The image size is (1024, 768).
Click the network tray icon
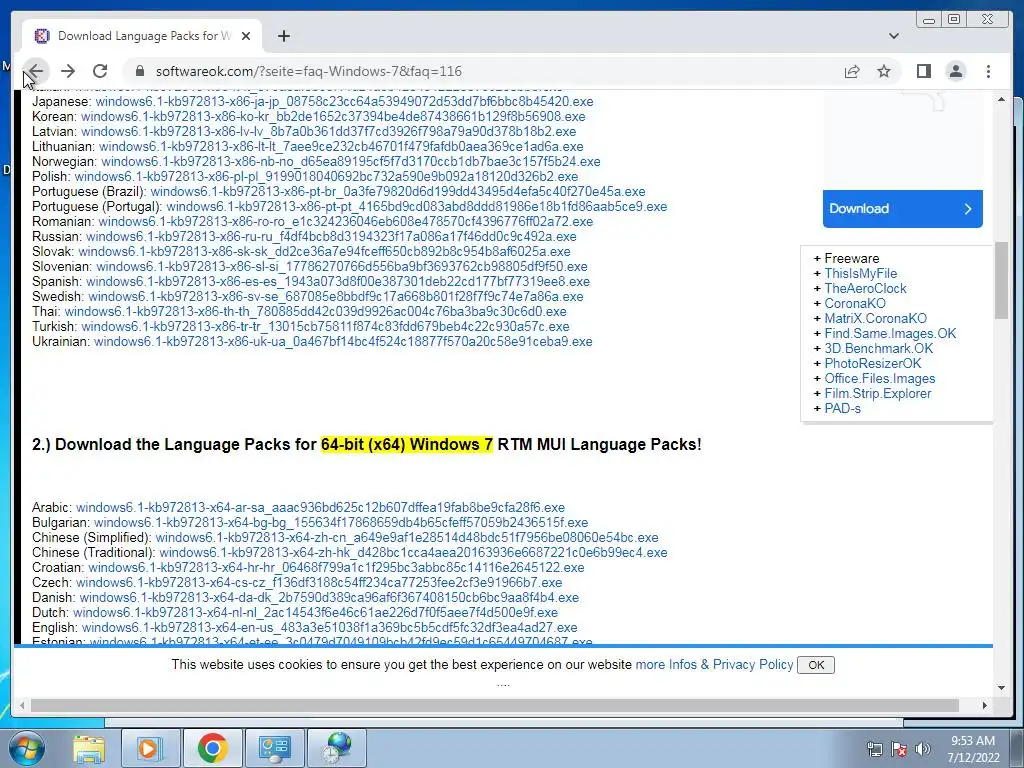874,749
